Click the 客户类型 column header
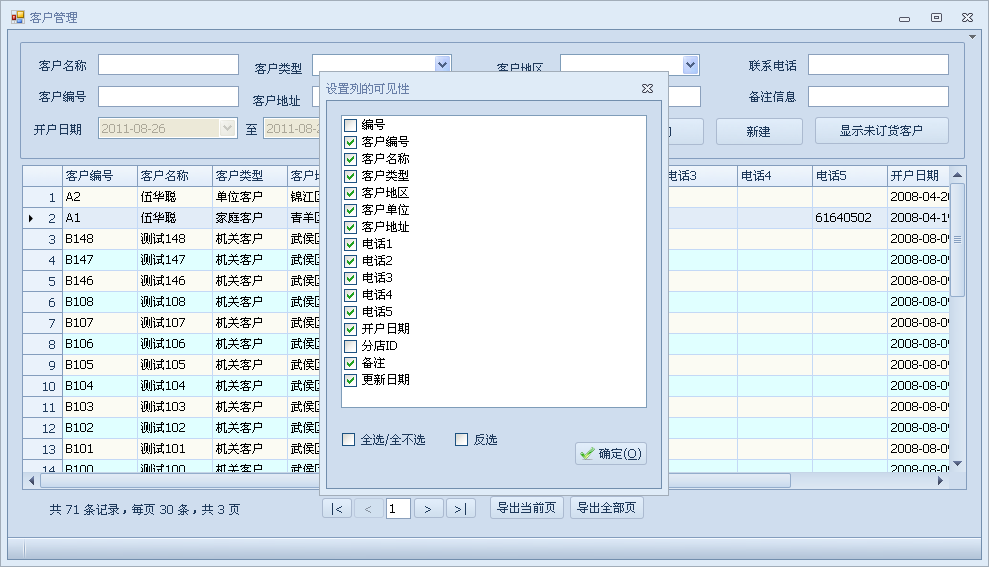This screenshot has height=567, width=989. point(250,175)
